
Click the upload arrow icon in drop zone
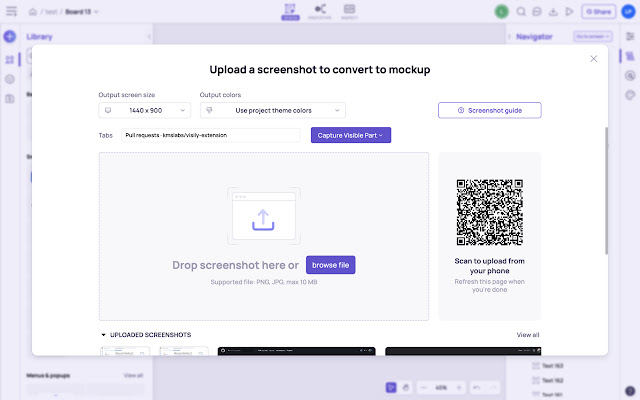[x=263, y=220]
